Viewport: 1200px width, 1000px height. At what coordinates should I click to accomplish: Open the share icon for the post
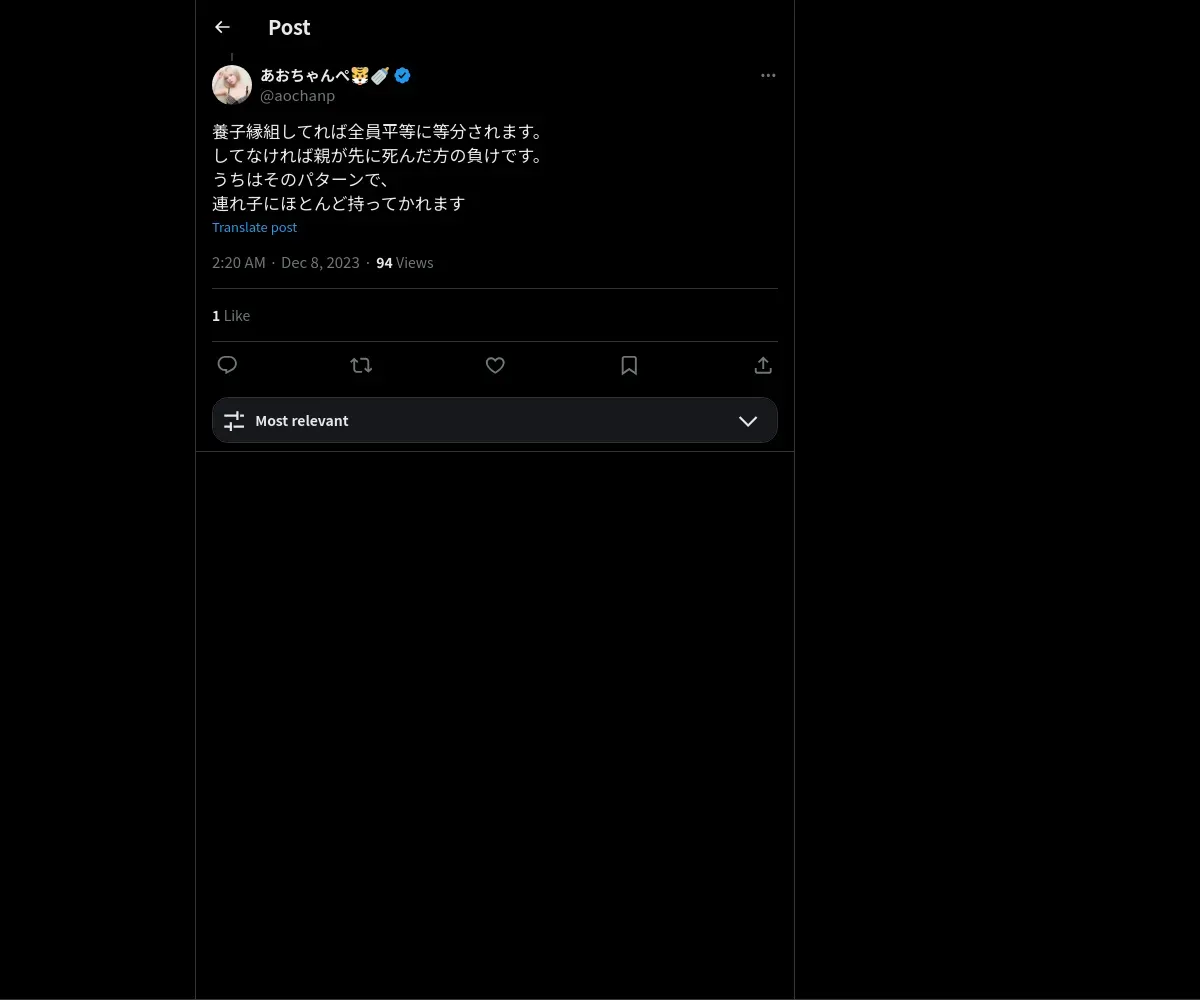(x=763, y=365)
